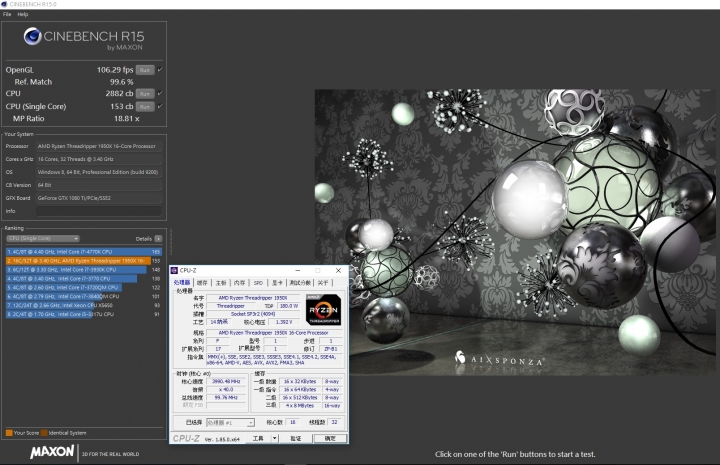The image size is (720, 465).
Task: Click the 确定 button in CPU-Z
Action: click(x=330, y=438)
